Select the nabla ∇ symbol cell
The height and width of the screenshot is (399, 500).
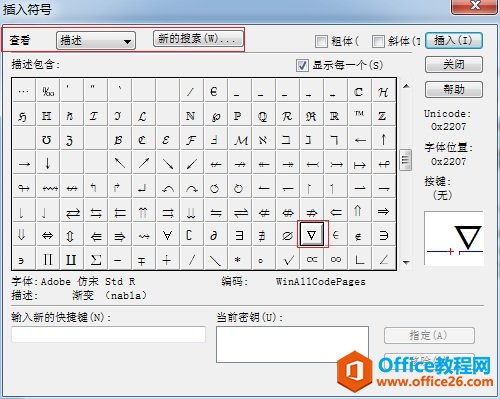click(312, 235)
